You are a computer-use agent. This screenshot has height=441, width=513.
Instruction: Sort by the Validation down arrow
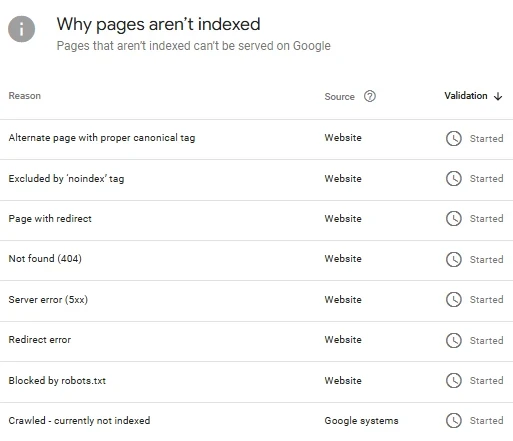tap(498, 96)
